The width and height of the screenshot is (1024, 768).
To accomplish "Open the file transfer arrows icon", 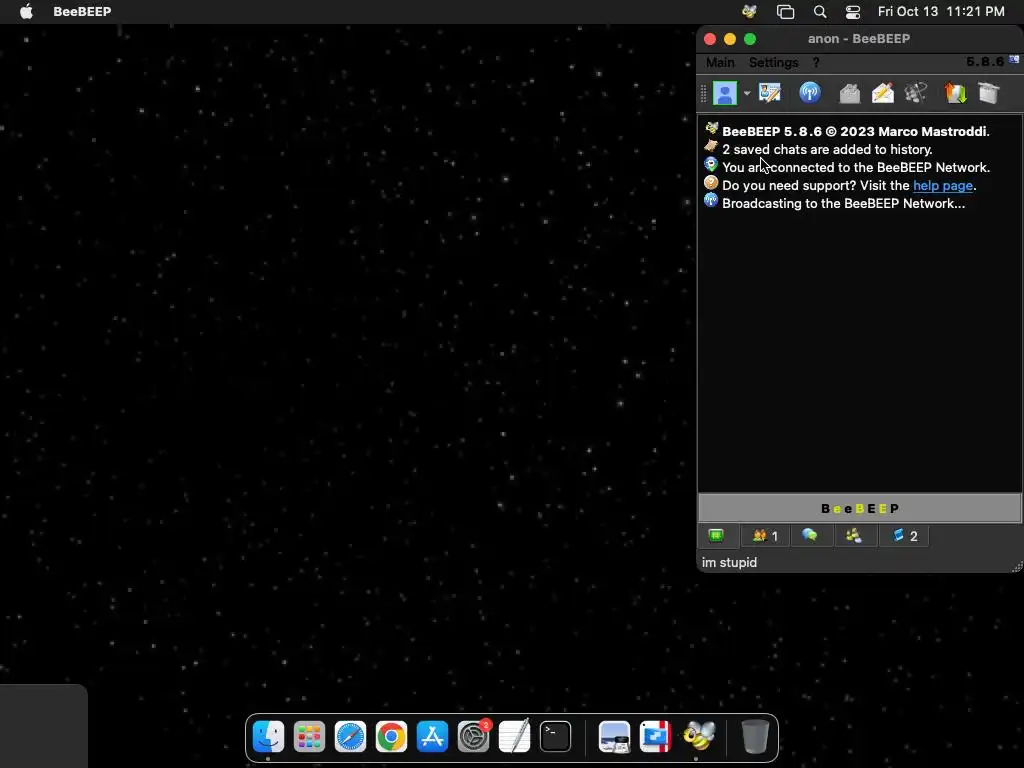I will pos(955,93).
